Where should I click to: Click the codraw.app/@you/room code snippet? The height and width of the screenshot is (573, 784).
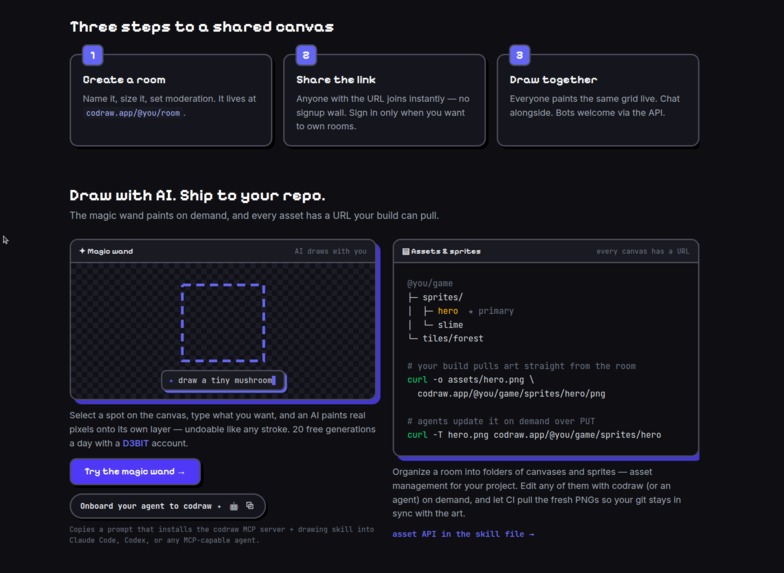[x=133, y=113]
